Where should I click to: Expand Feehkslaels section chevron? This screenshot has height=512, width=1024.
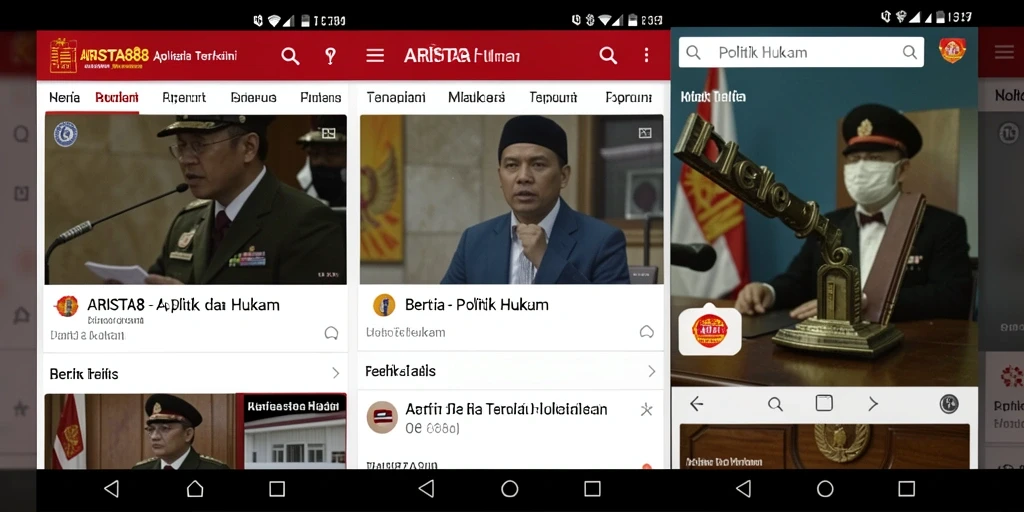[651, 371]
